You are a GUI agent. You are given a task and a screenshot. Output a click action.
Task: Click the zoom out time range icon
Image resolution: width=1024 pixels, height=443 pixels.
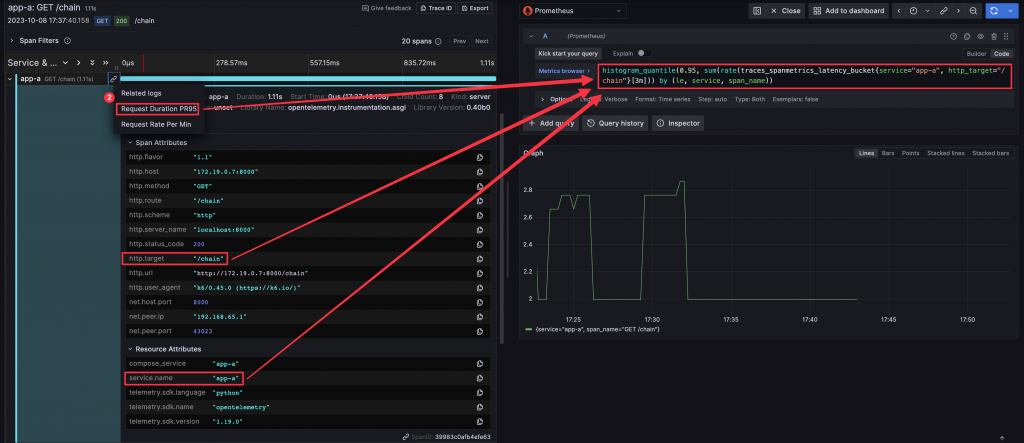(x=973, y=11)
